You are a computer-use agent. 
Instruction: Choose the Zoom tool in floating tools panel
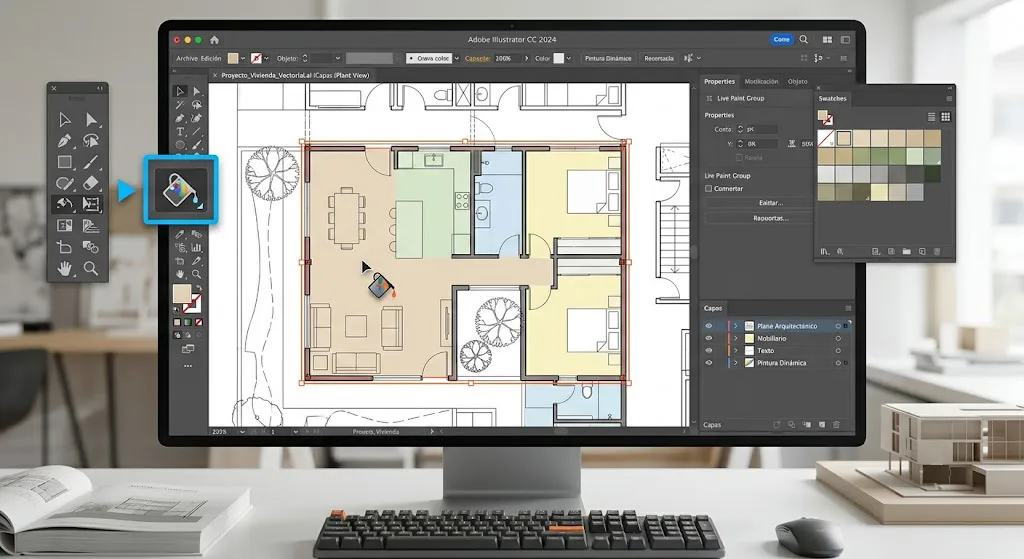(91, 268)
